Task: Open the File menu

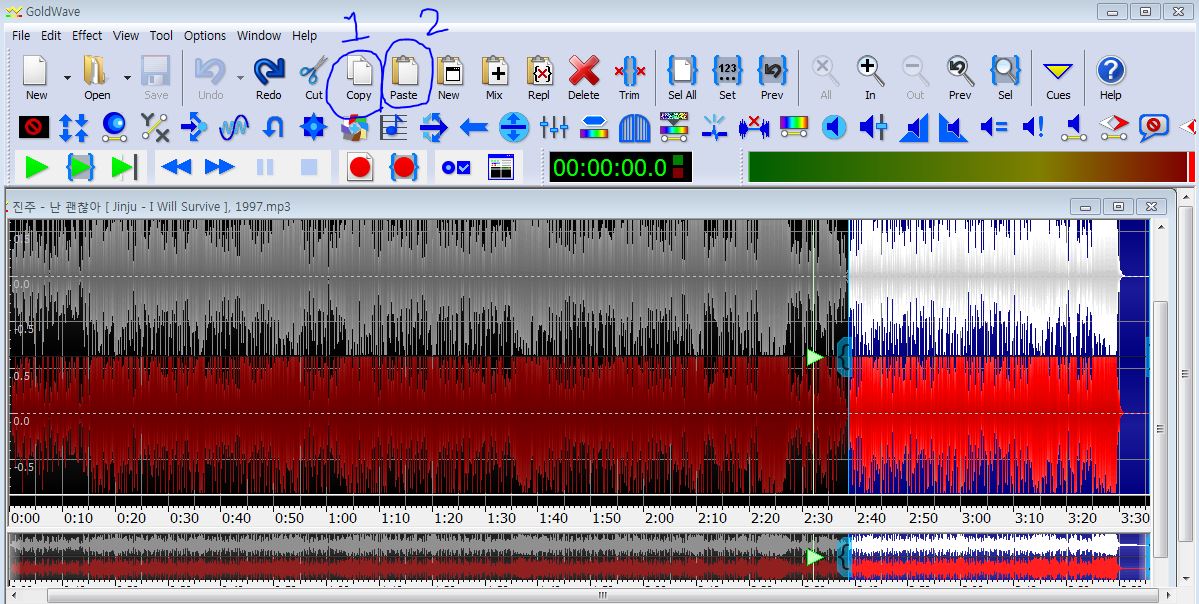Action: 21,35
